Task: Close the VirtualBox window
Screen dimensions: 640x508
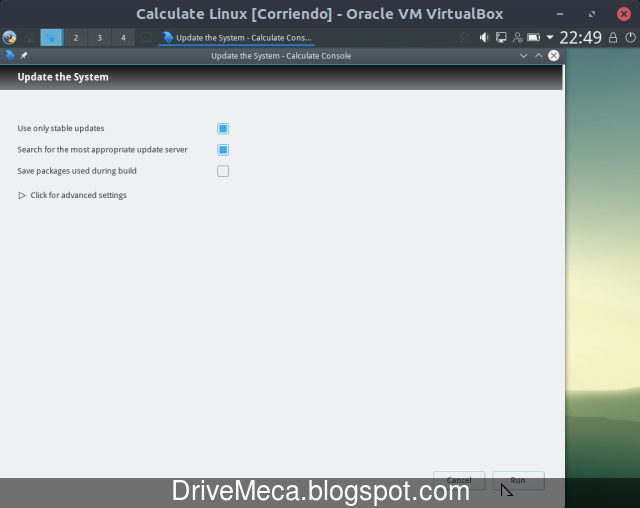Action: coord(624,14)
